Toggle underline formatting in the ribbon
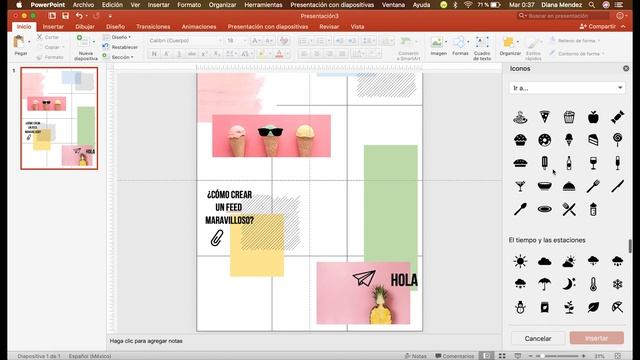 click(179, 54)
